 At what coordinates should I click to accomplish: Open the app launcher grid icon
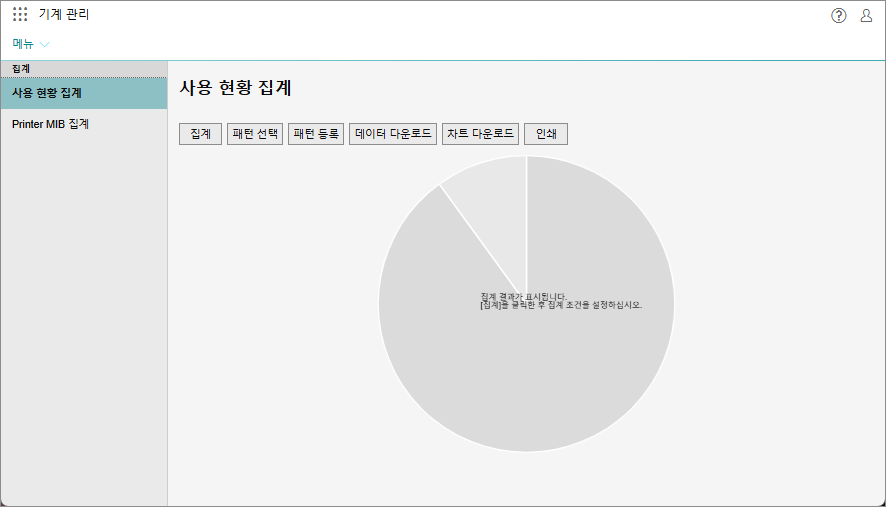[x=20, y=15]
